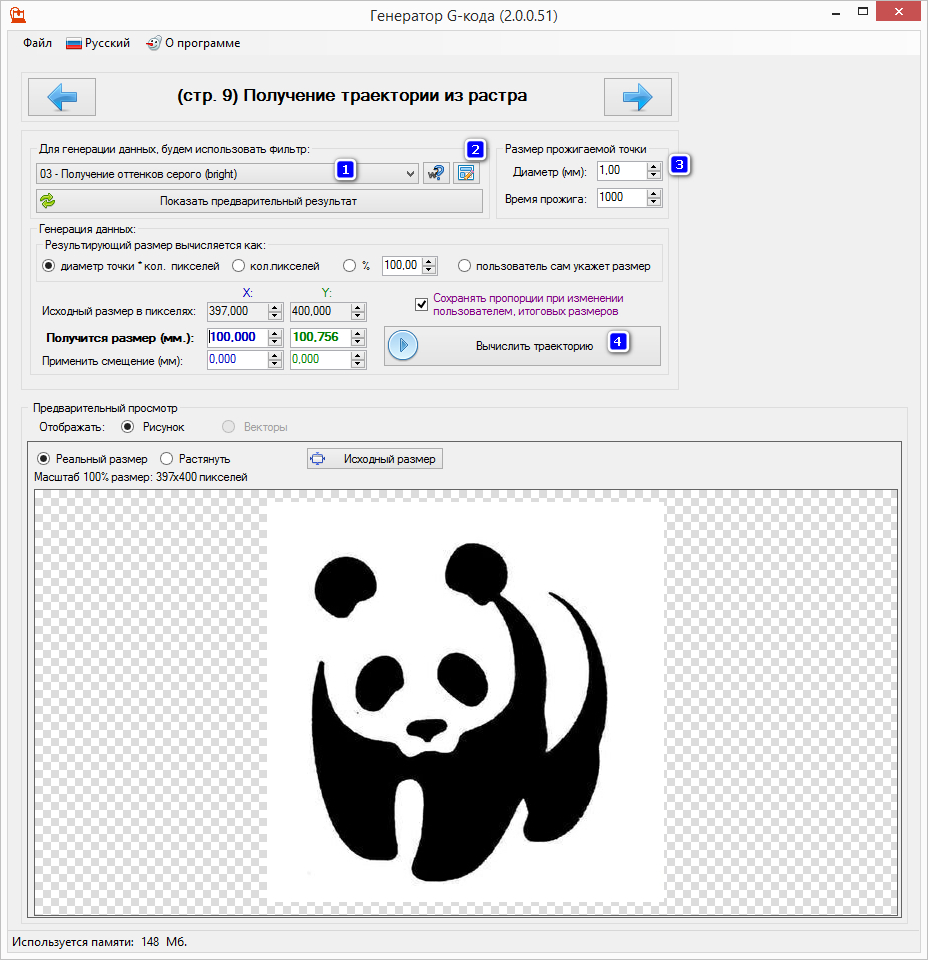928x960 pixels.
Task: Open filter help icon with question mark
Action: 436,173
